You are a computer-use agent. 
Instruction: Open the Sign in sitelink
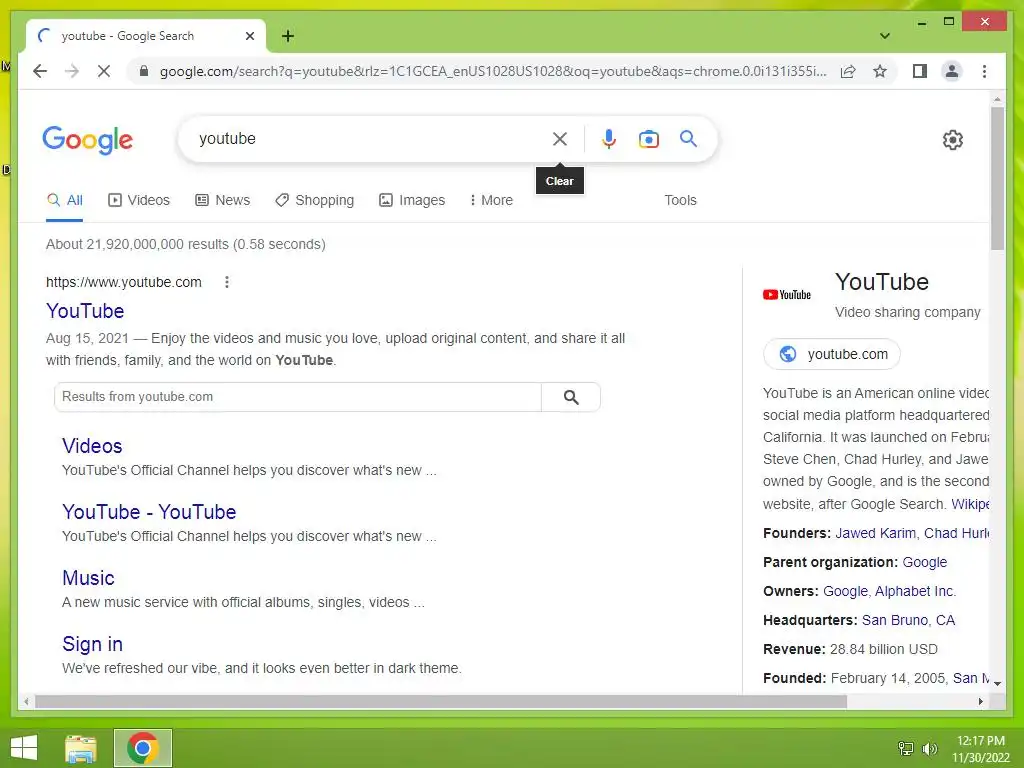pyautogui.click(x=92, y=644)
